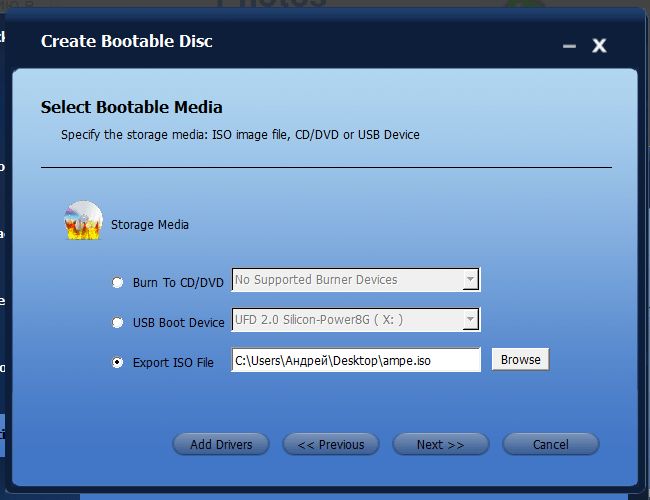
Task: Click the Add Drivers button
Action: [221, 444]
